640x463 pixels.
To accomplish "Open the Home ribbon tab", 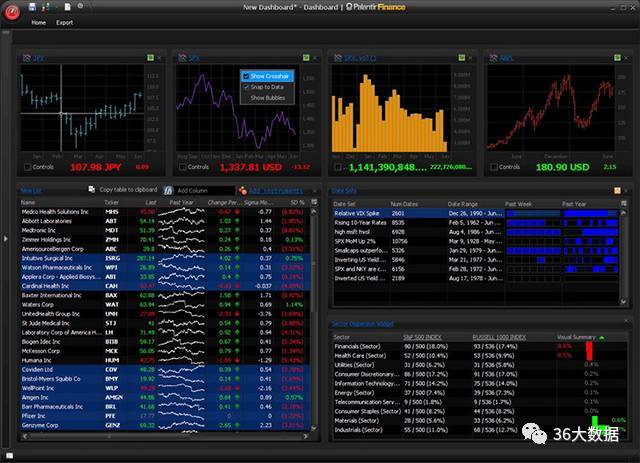I will pyautogui.click(x=39, y=23).
